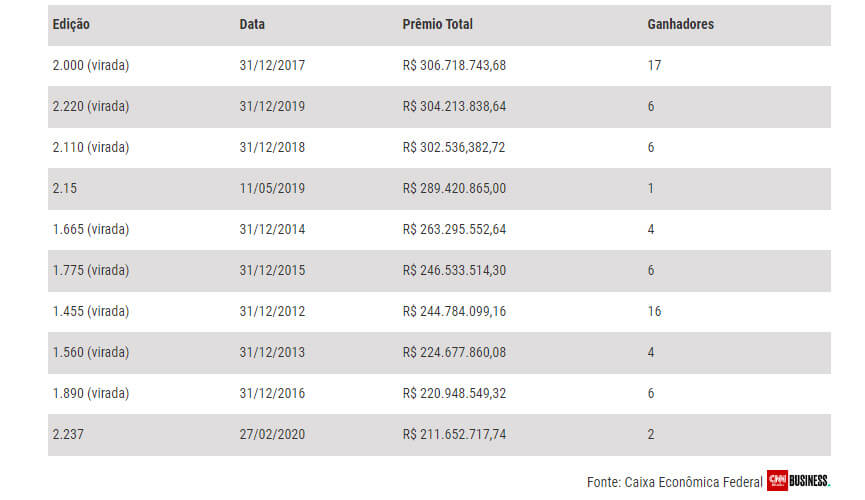Click the CNN Business logo
865x500 pixels.
(x=798, y=481)
